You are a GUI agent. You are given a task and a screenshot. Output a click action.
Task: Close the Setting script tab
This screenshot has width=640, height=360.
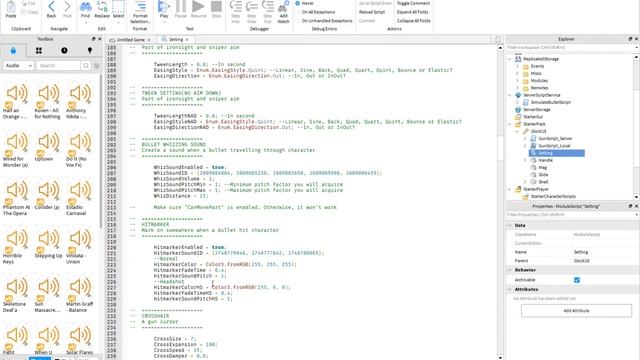[x=187, y=40]
